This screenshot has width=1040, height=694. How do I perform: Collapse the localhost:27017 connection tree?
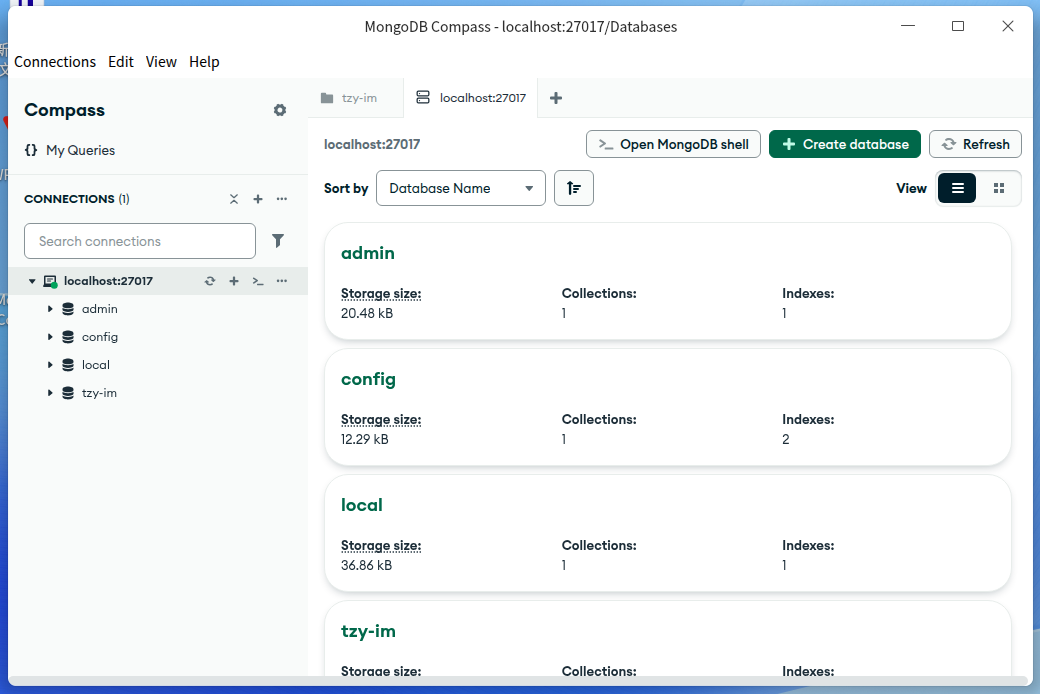(32, 281)
